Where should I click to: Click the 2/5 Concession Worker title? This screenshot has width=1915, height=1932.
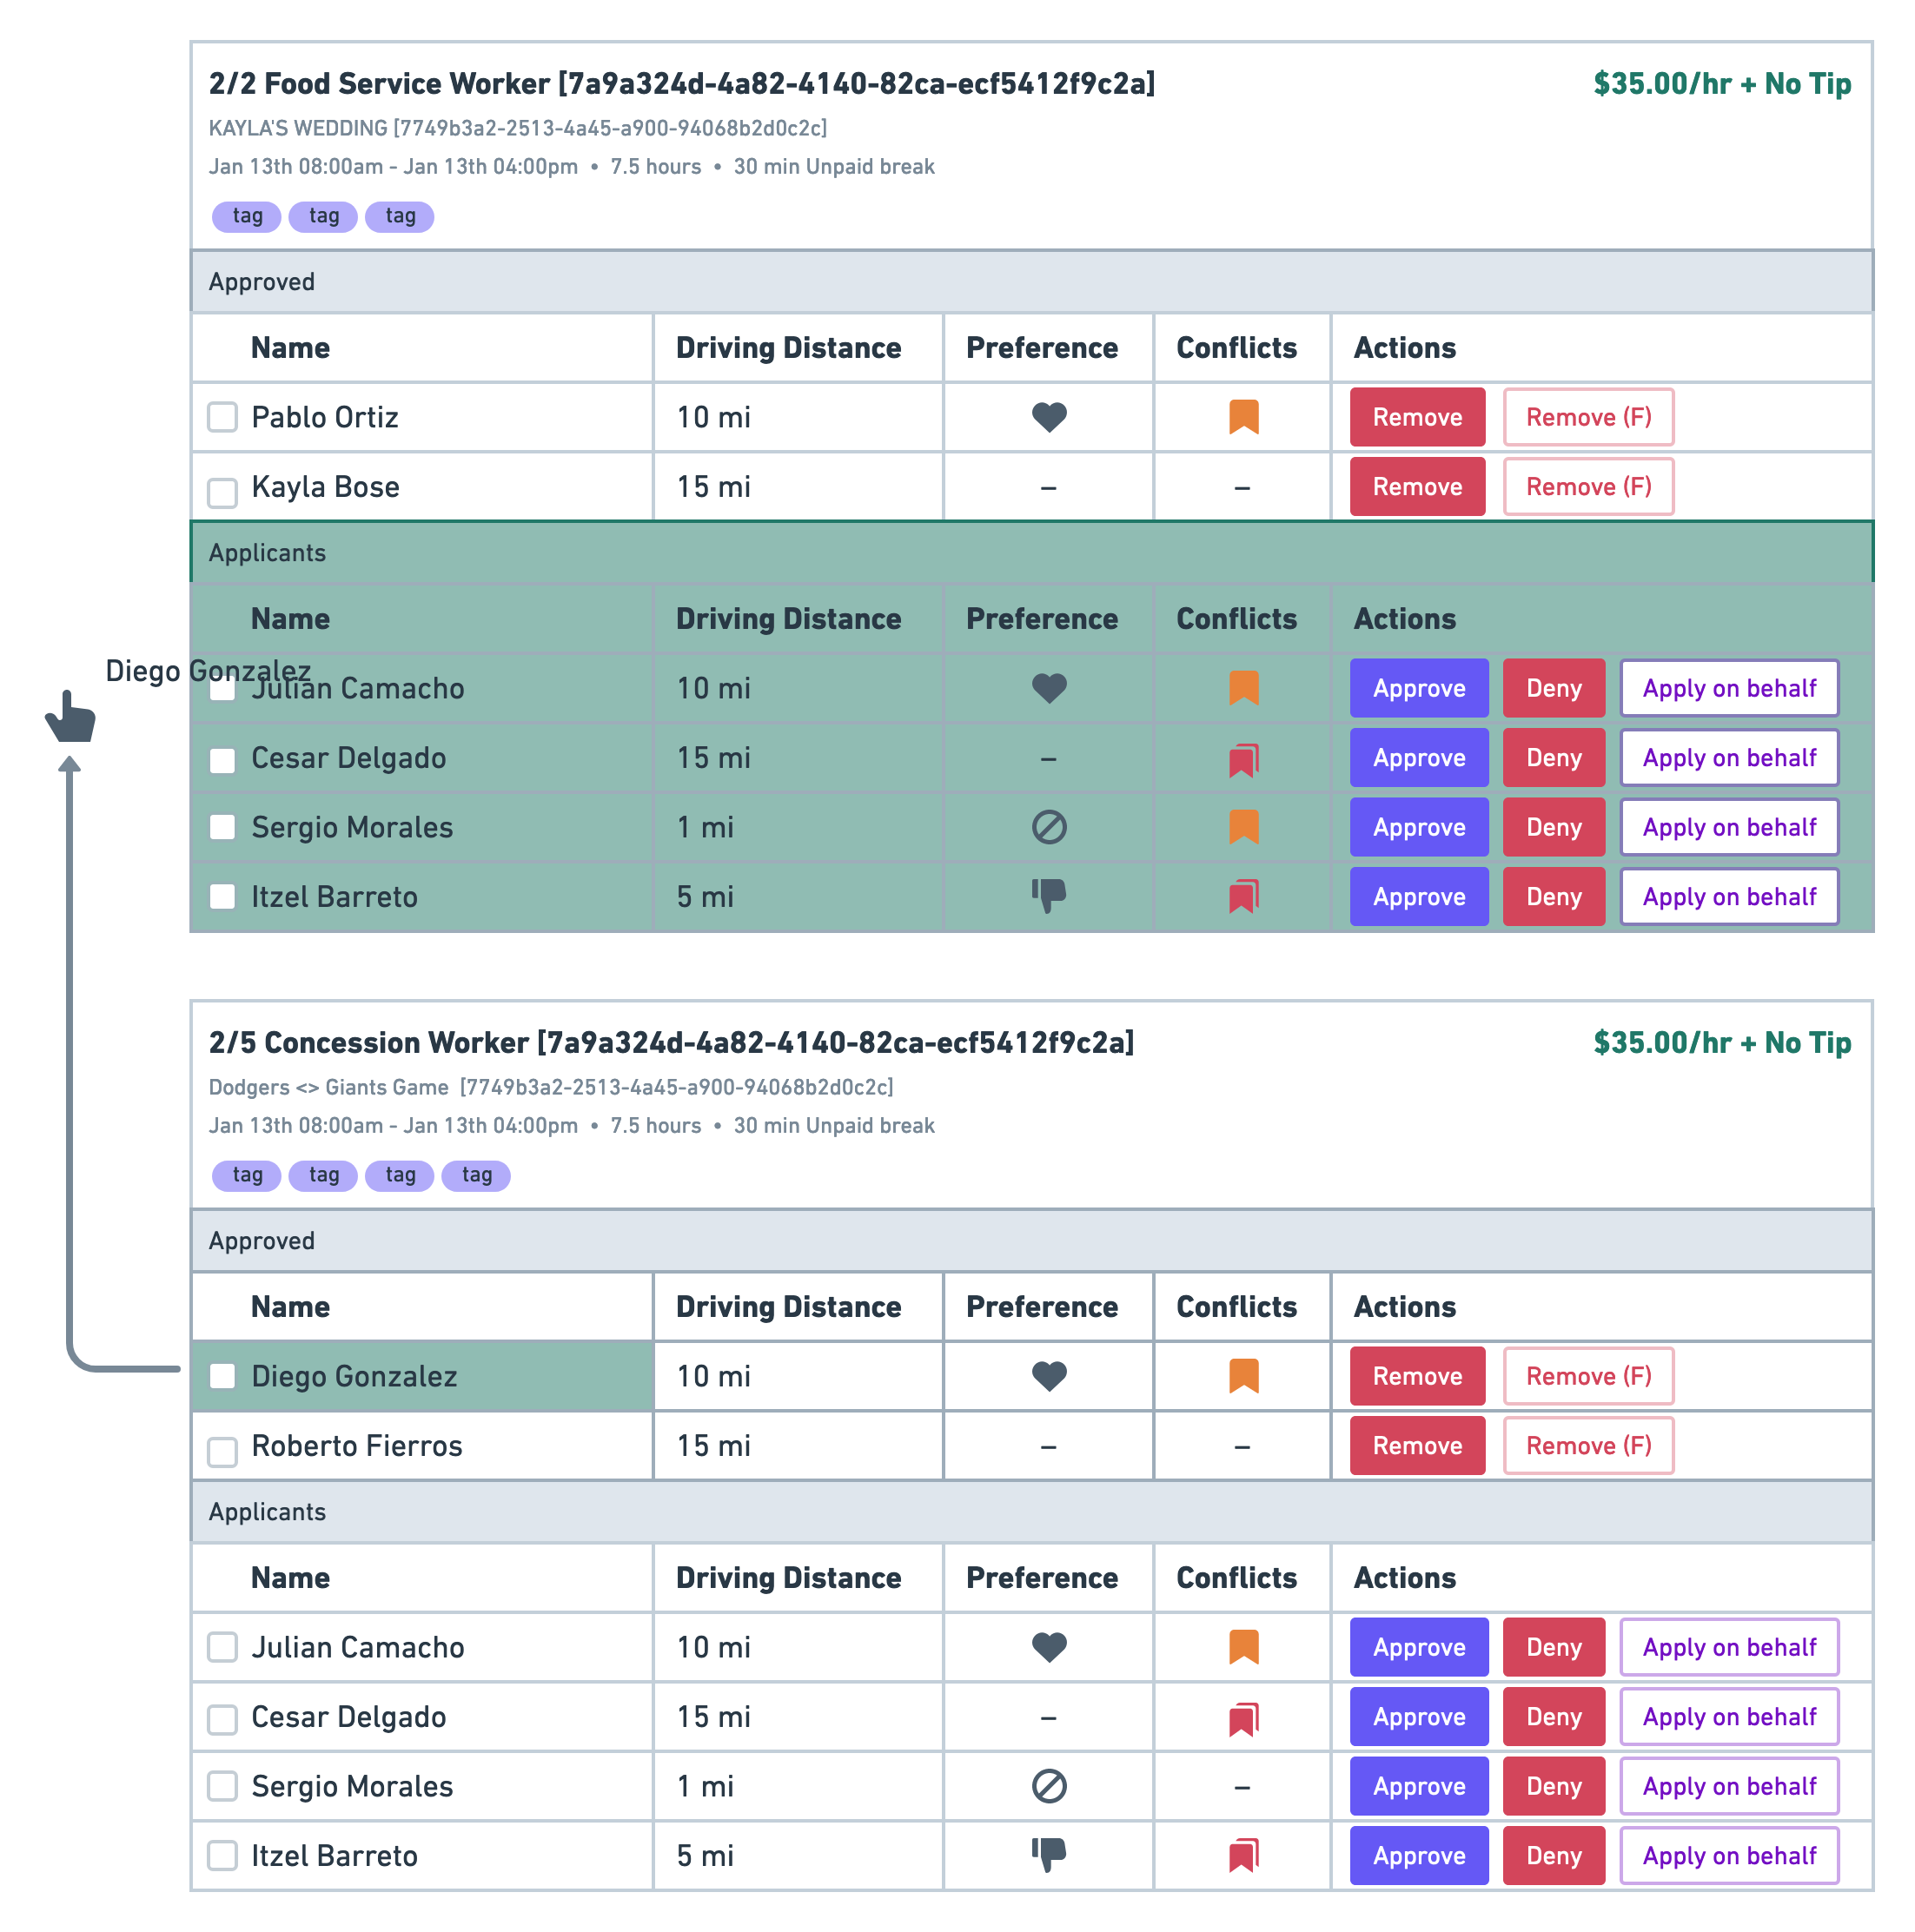point(671,1043)
